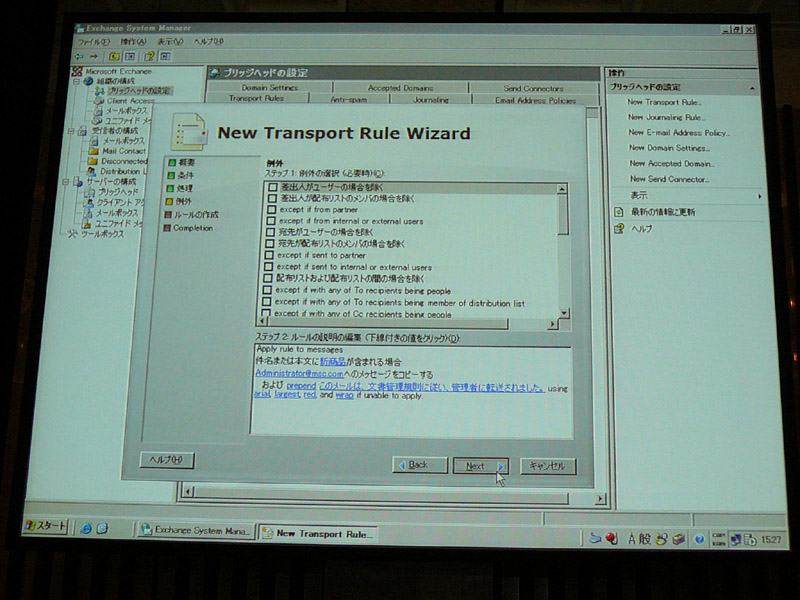Screen dimensions: 800x600
Task: Click the 最新の情報に更新 refresh icon
Action: coord(619,212)
